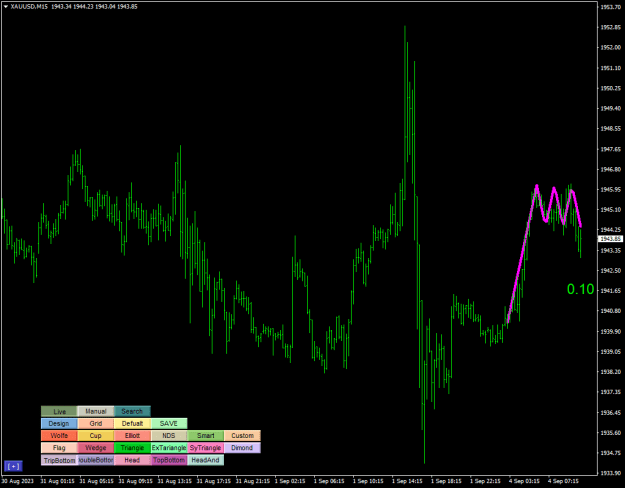Viewport: 625px width, 488px height.
Task: Click the 1945.95 price scale label
Action: coord(611,189)
